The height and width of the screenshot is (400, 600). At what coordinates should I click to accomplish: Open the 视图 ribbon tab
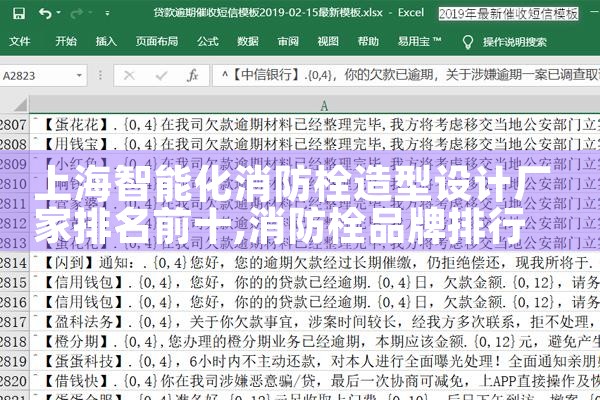tap(328, 41)
